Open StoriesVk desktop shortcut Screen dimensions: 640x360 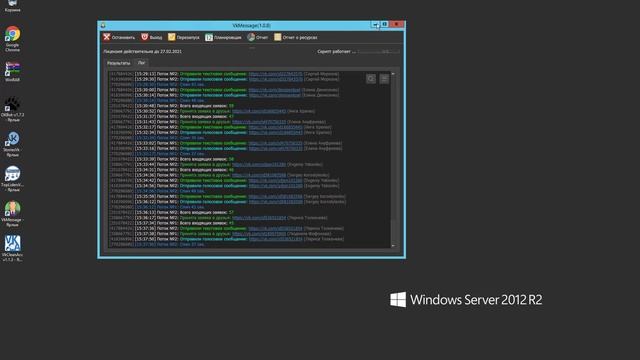coord(13,144)
